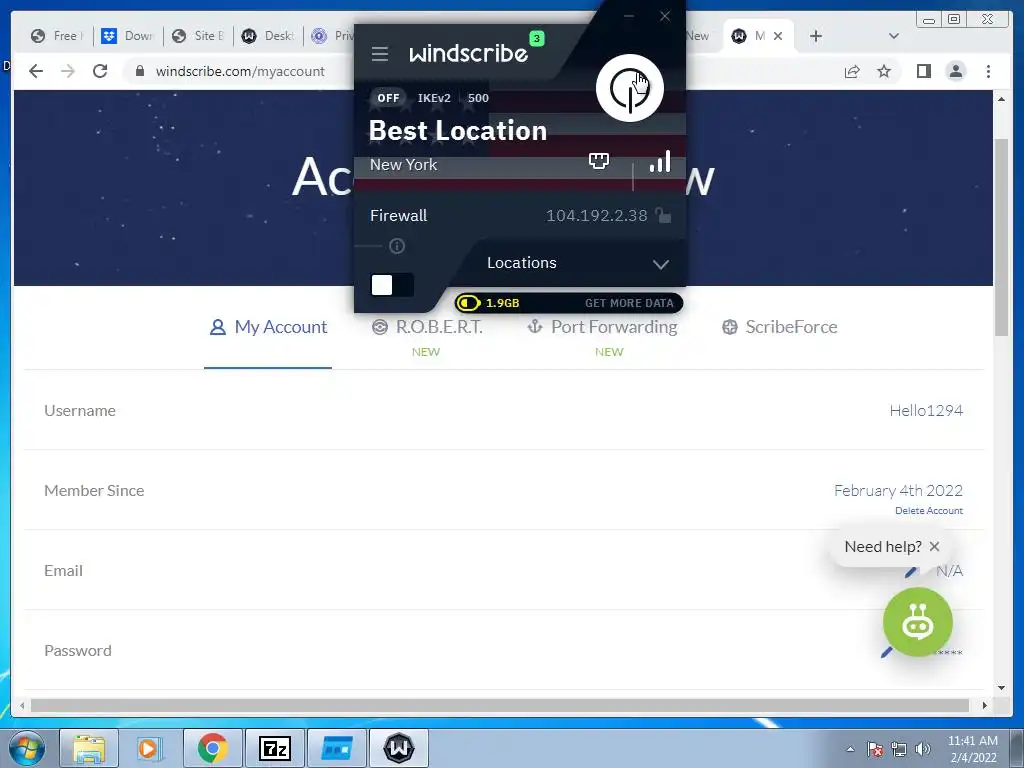Open the Windows Start menu
The height and width of the screenshot is (768, 1024).
27,748
